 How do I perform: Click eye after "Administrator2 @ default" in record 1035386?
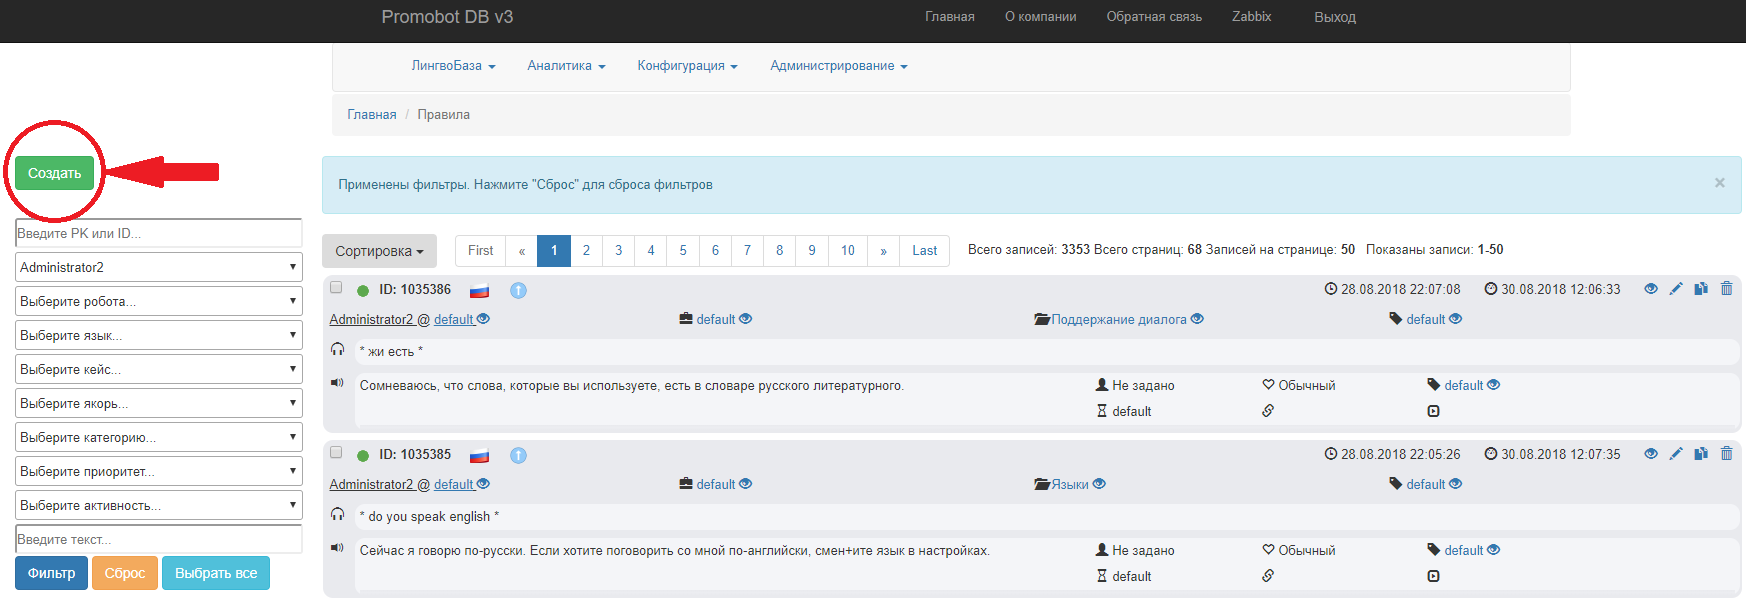pos(483,319)
